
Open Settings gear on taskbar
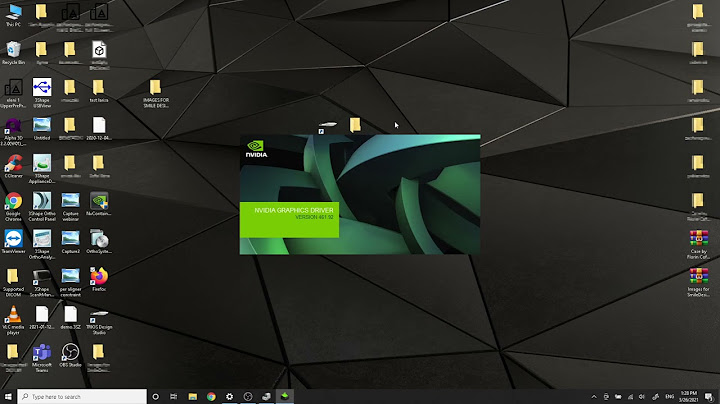pyautogui.click(x=230, y=396)
